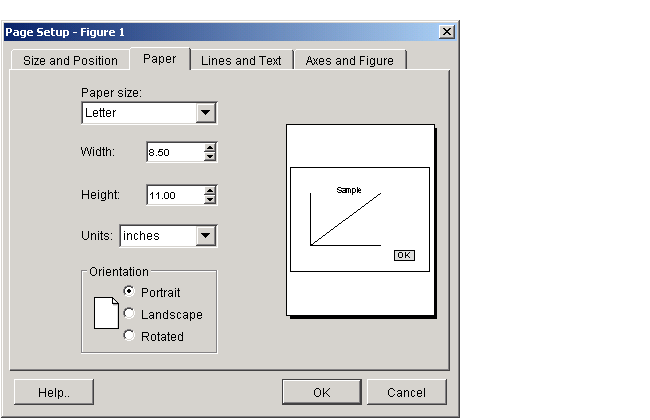Click the Height increase spinner arrow
The height and width of the screenshot is (420, 650).
tap(210, 191)
